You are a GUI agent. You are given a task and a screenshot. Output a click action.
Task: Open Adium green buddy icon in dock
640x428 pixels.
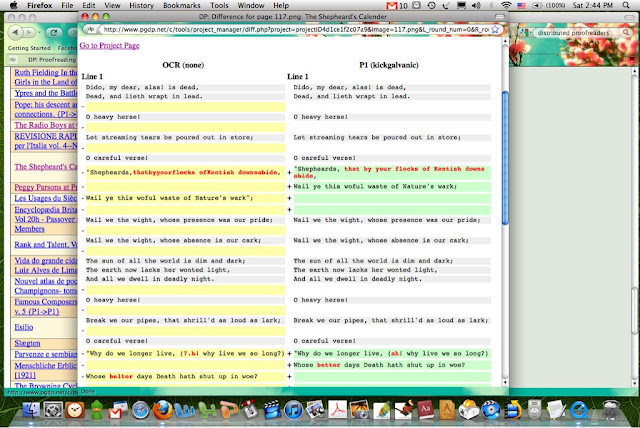click(97, 410)
